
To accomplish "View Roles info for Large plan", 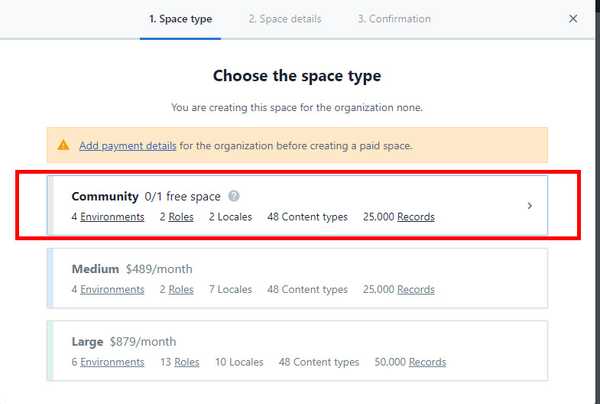I will coord(187,362).
